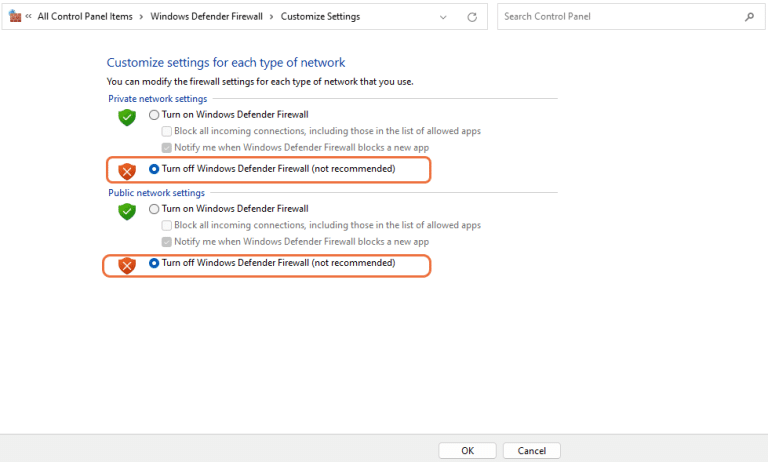Go to the Windows Defender Firewall breadcrumb
Image resolution: width=768 pixels, height=462 pixels.
pyautogui.click(x=206, y=17)
